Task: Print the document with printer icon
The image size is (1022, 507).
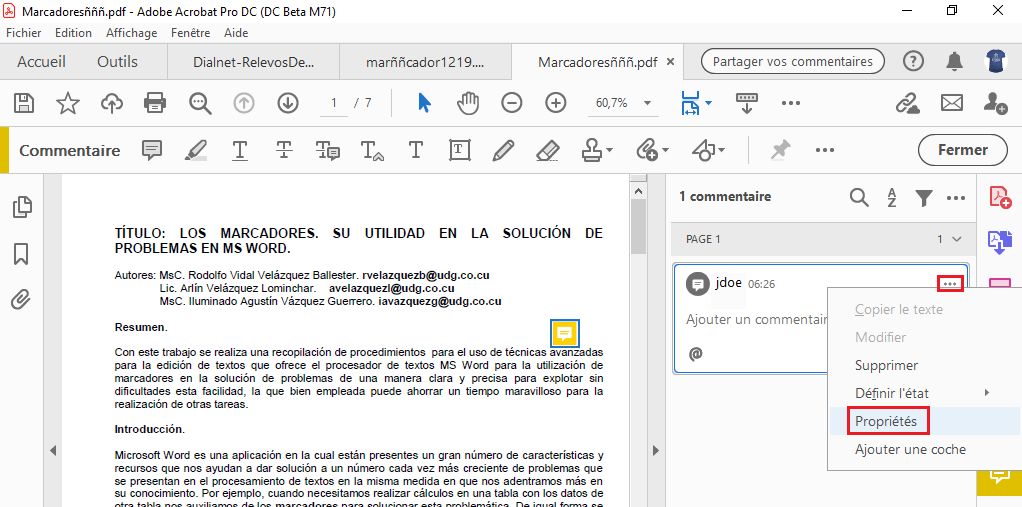Action: click(x=155, y=103)
